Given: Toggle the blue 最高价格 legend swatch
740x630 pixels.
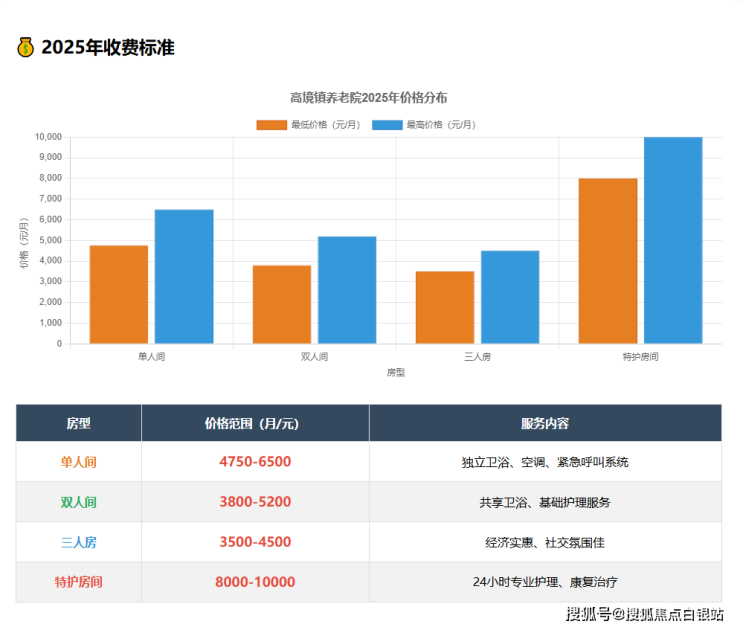Looking at the screenshot, I should click(x=386, y=125).
